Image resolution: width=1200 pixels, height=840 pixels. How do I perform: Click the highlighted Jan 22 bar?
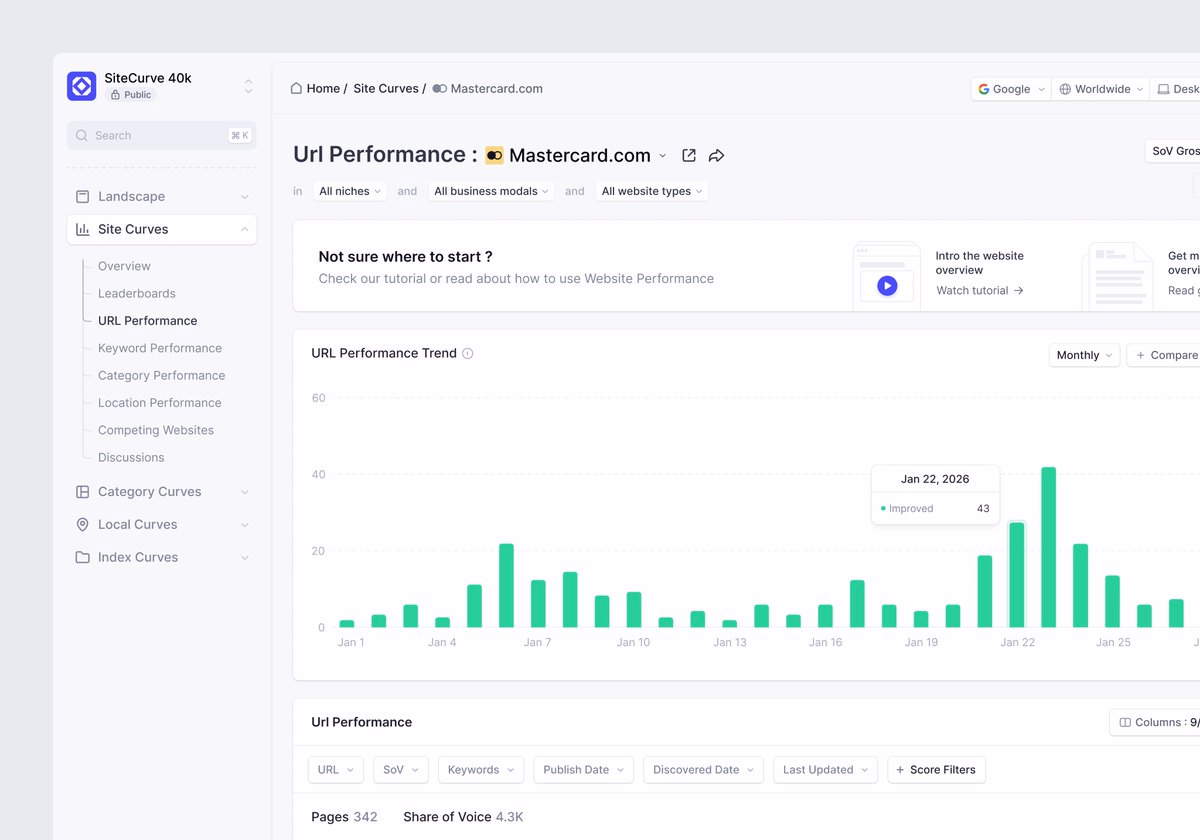click(1017, 575)
